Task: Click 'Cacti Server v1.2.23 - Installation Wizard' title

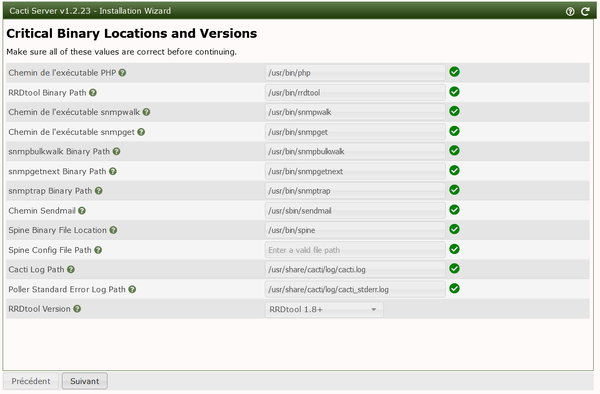Action: click(90, 11)
